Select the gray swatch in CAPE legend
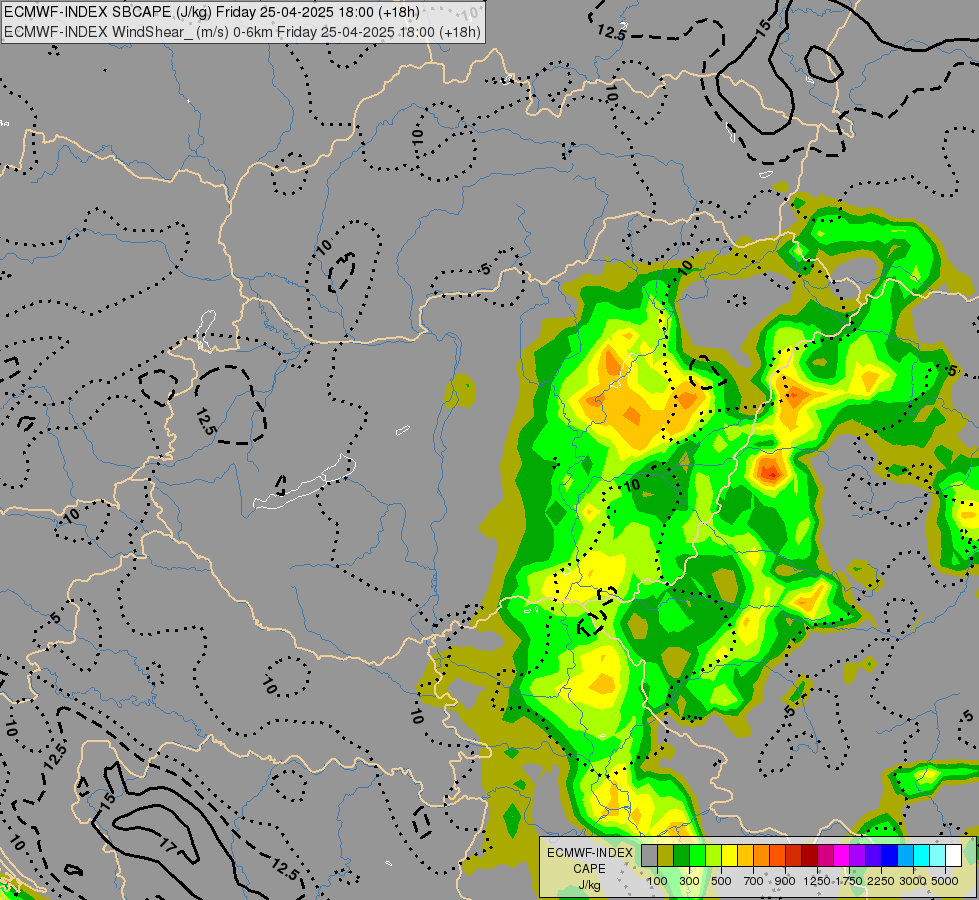Image resolution: width=979 pixels, height=900 pixels. pos(649,856)
